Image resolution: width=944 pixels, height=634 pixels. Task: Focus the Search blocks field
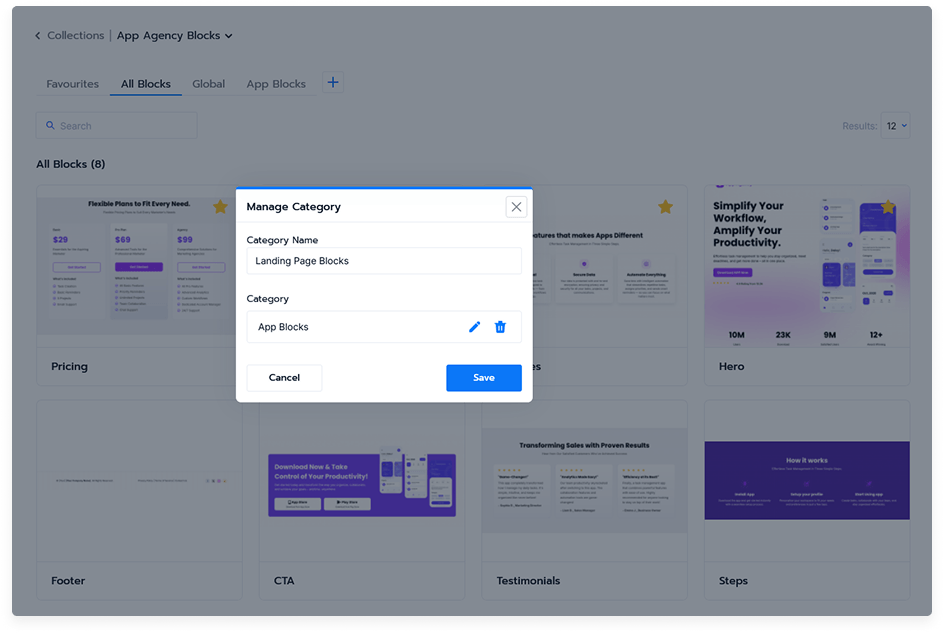click(x=117, y=126)
